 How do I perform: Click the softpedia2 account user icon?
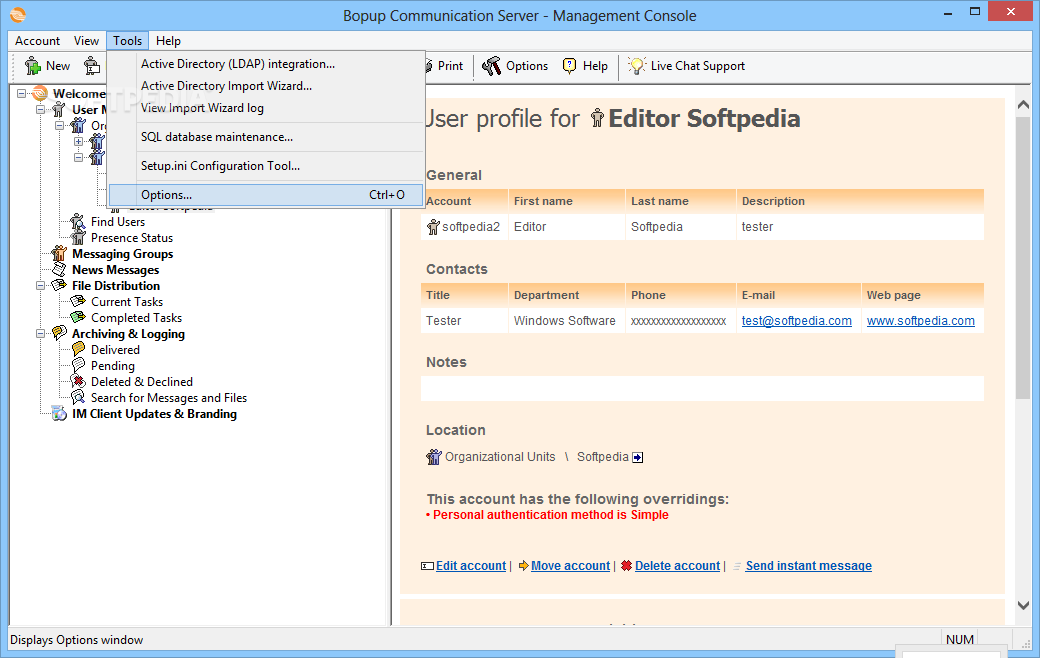(x=433, y=227)
